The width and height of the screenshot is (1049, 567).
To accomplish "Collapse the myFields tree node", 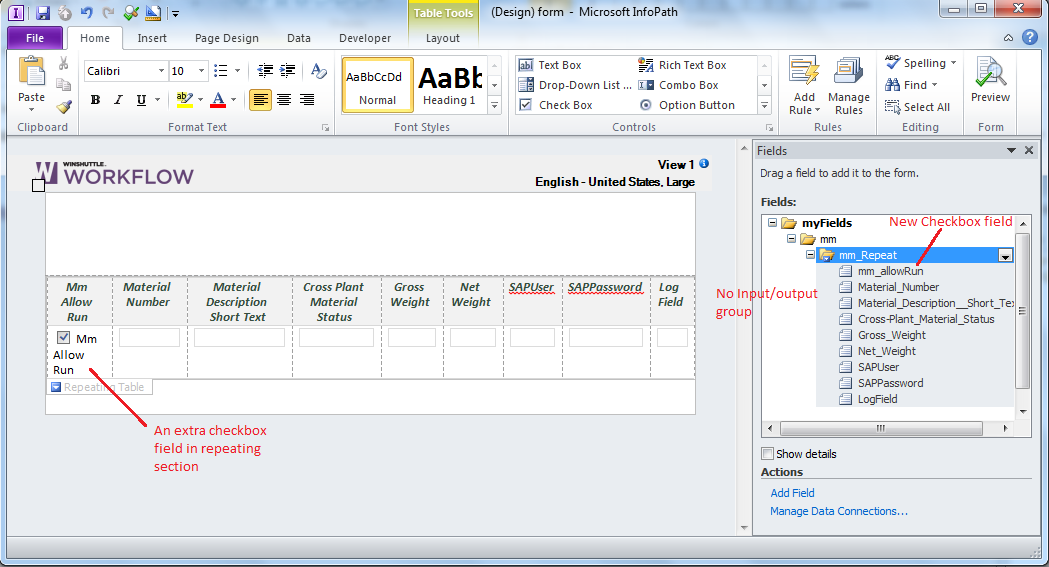I will click(773, 223).
